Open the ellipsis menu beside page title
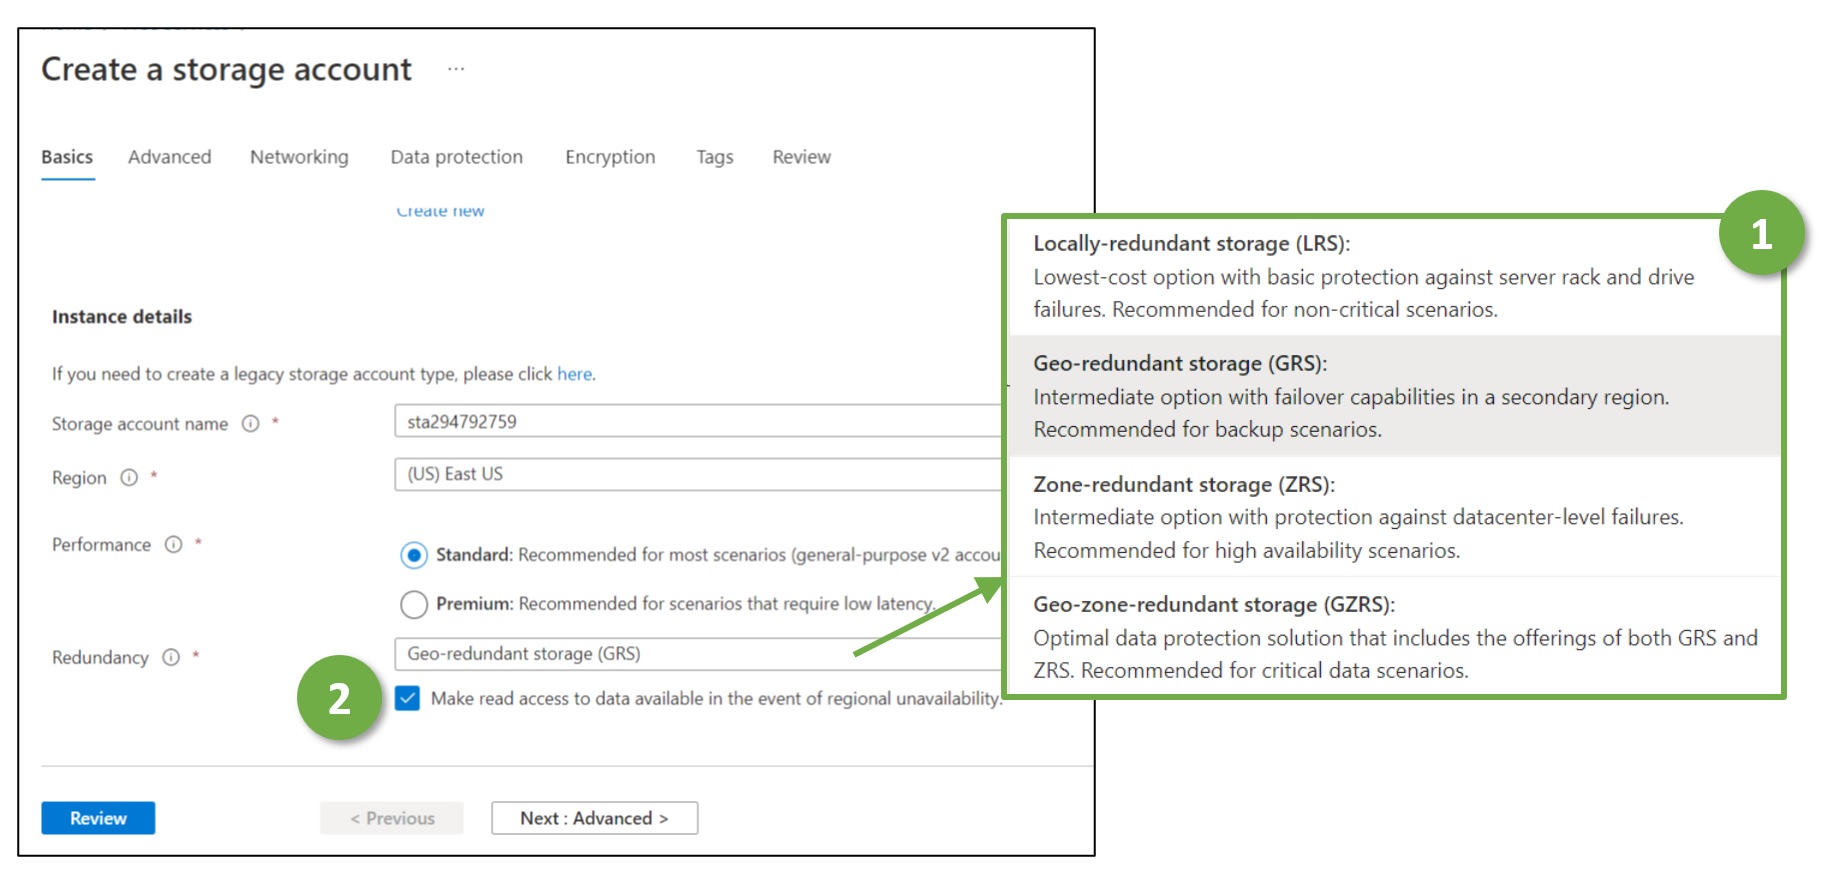 tap(456, 69)
